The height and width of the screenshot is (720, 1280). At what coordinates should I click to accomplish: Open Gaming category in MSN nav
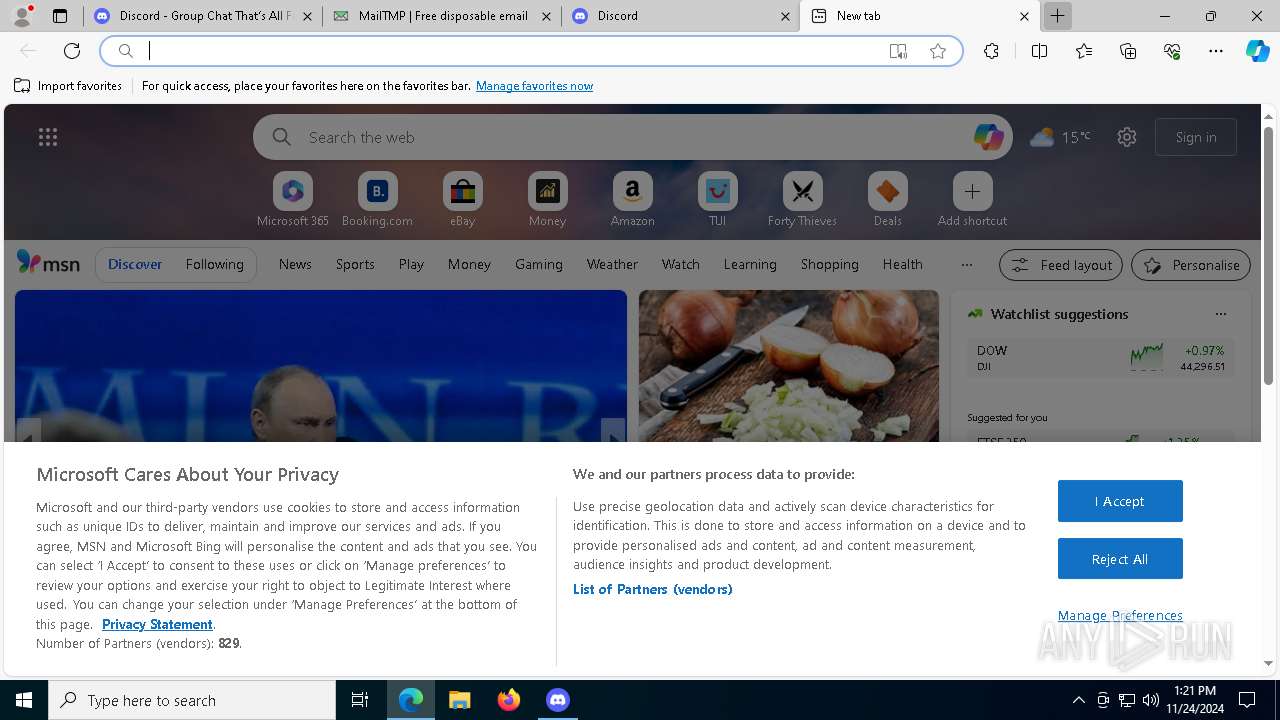coord(539,264)
